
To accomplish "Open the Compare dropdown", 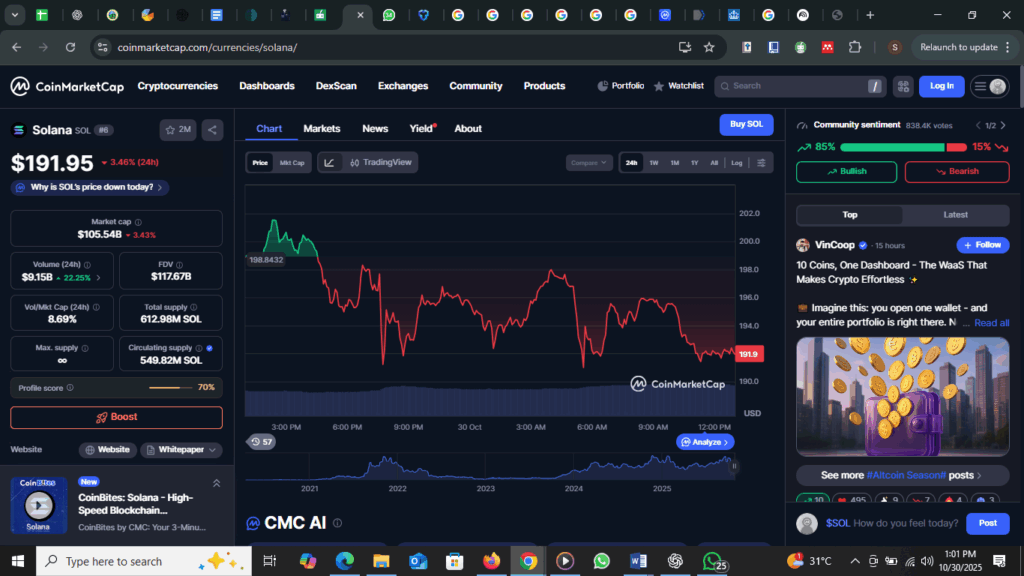I will coord(589,162).
